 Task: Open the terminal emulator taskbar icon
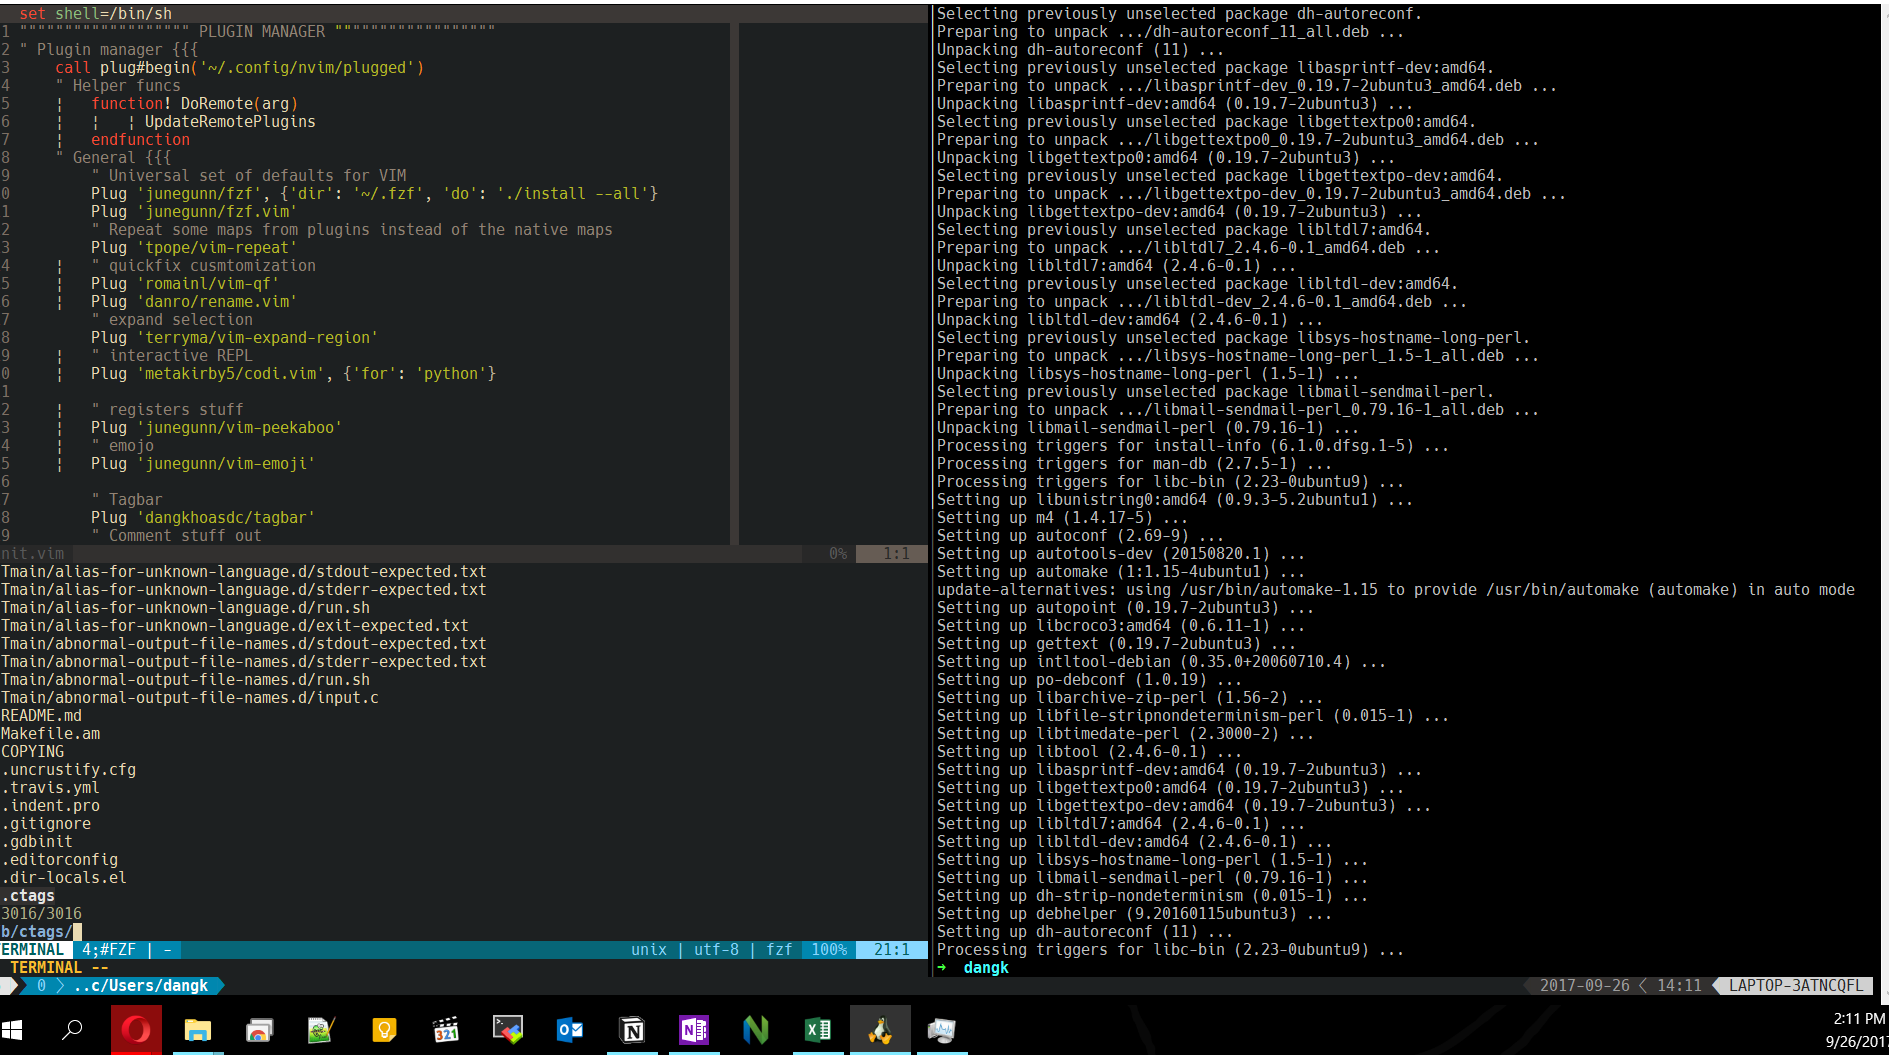pos(508,1029)
